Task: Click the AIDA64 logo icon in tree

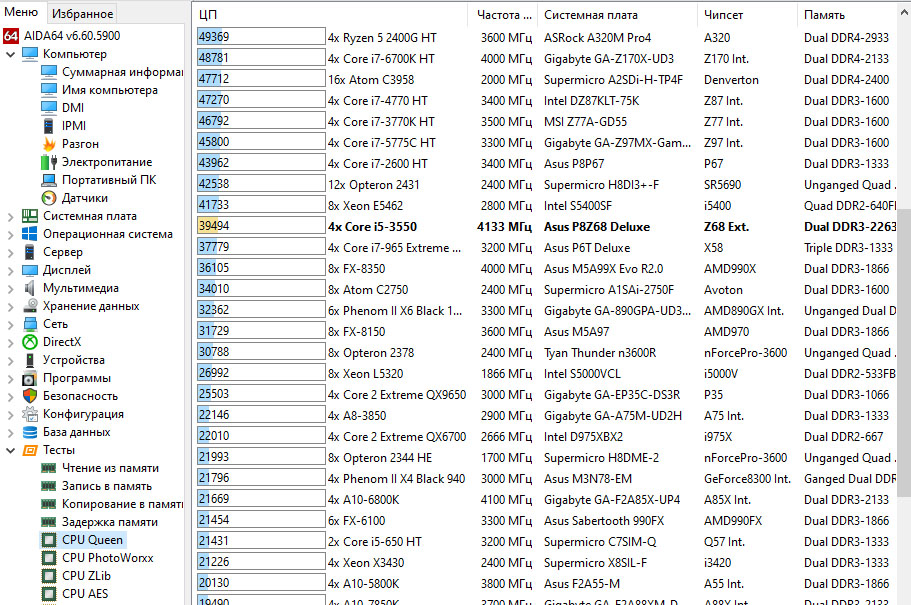Action: point(10,36)
